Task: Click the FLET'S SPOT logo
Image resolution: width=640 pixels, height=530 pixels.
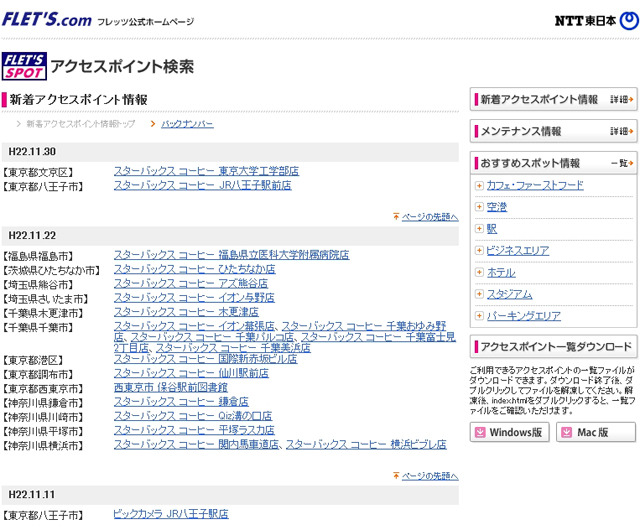Action: tap(24, 66)
